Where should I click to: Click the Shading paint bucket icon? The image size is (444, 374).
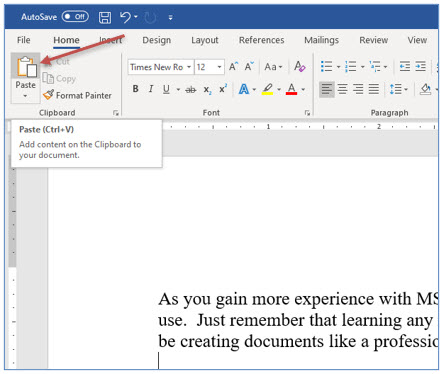click(425, 89)
